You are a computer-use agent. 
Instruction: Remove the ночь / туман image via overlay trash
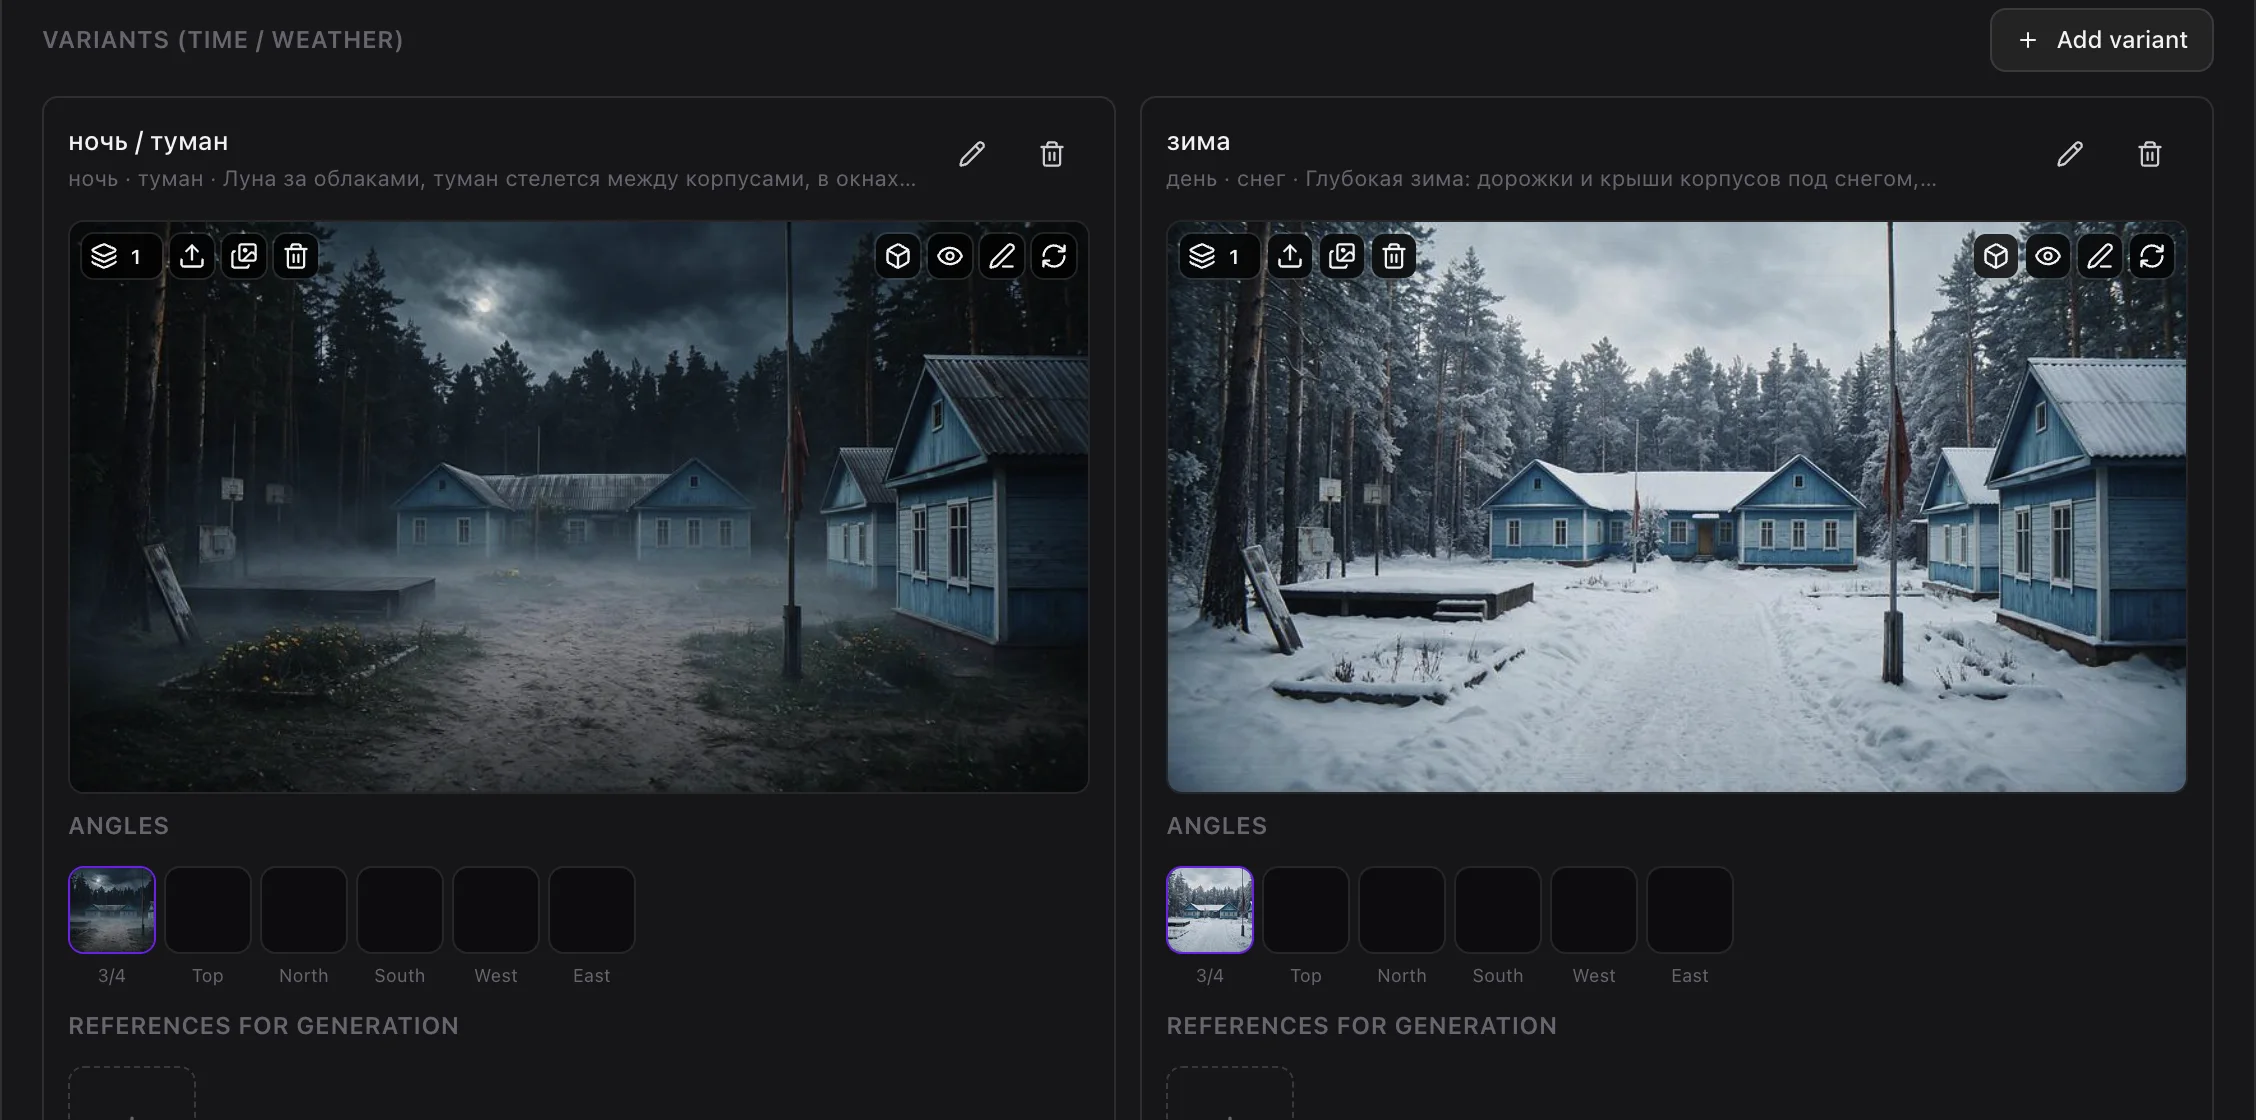point(296,257)
